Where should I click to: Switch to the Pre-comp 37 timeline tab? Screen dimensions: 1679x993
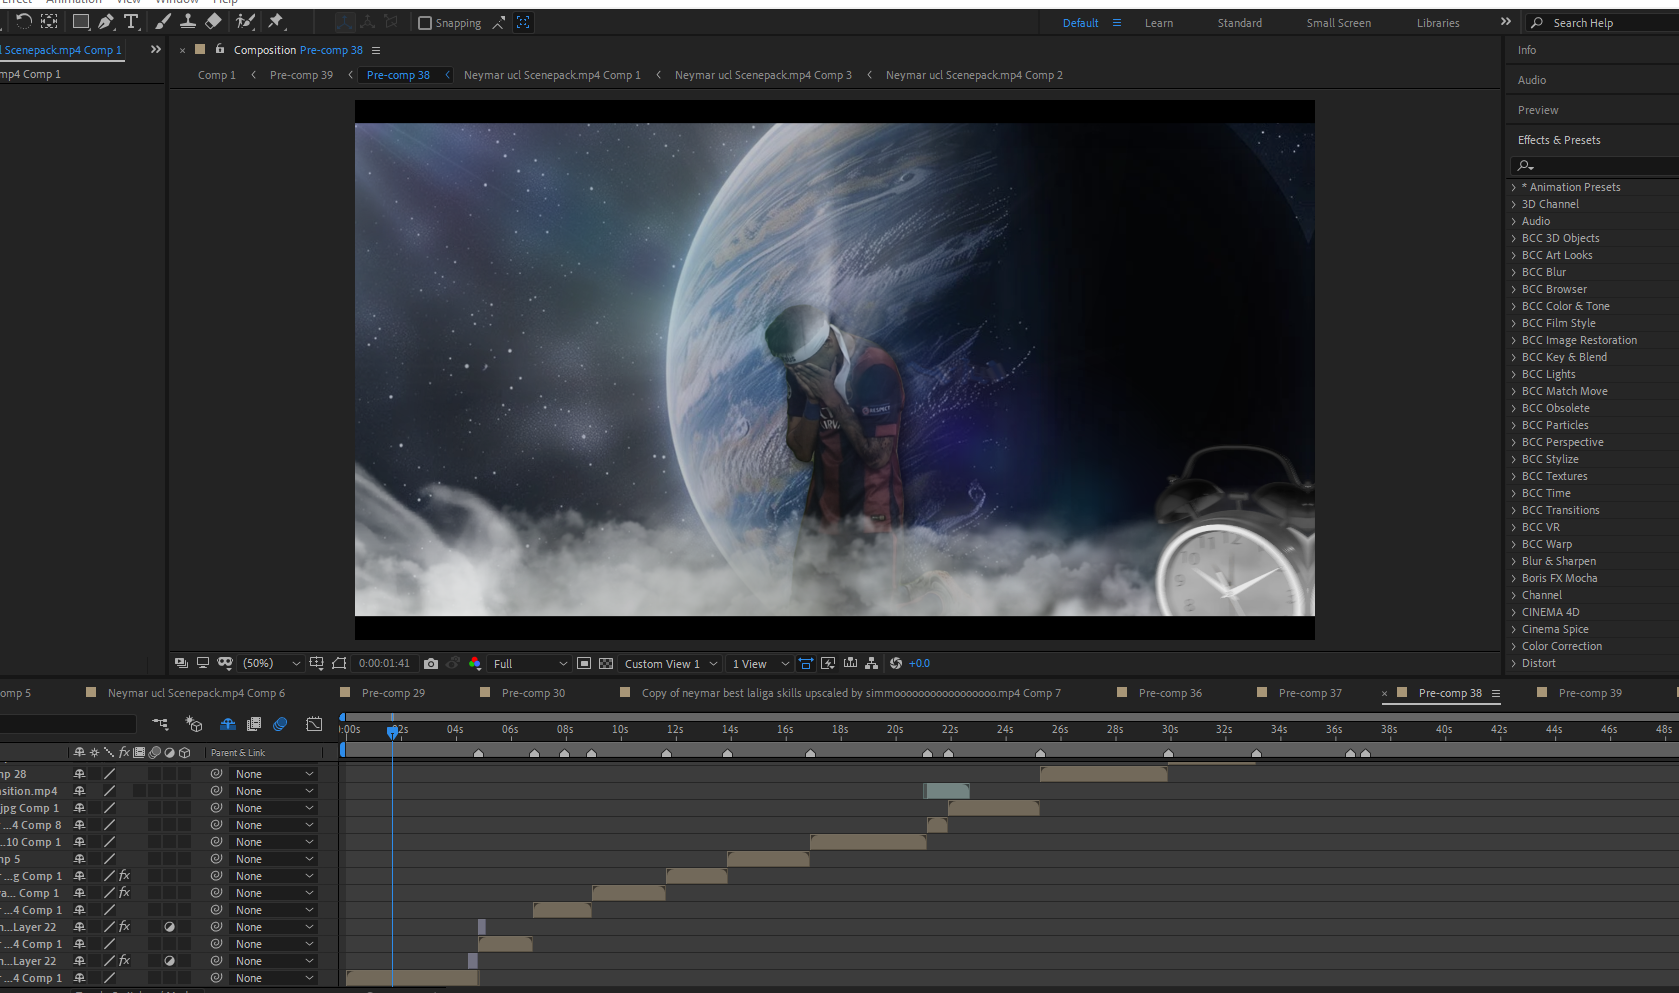click(x=1310, y=693)
